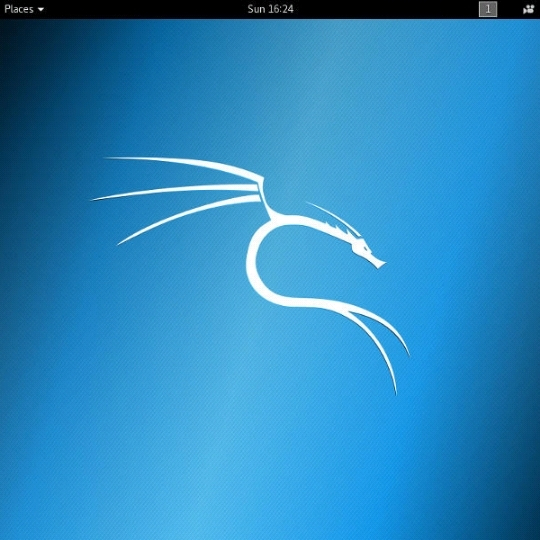Screen dimensions: 540x540
Task: Stop recording via the top-right camera indicator
Action: coord(529,9)
